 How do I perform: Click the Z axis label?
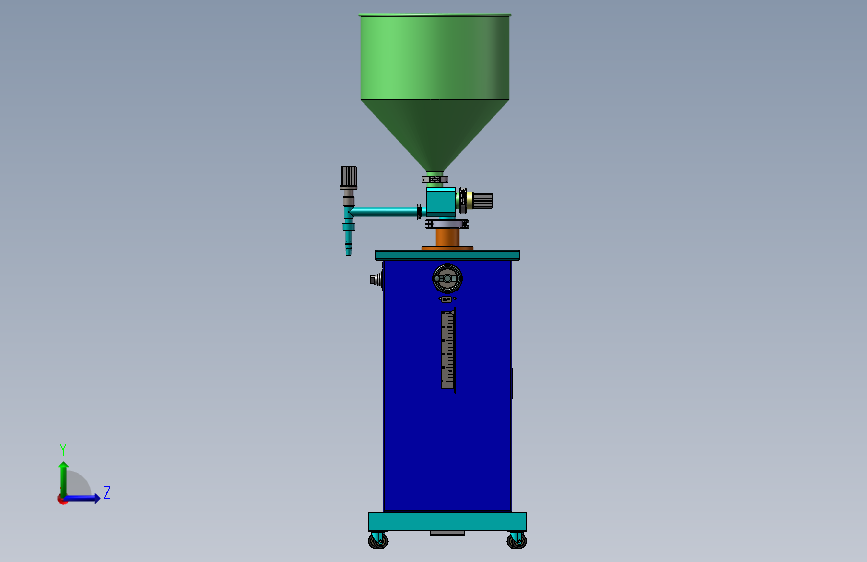click(107, 492)
